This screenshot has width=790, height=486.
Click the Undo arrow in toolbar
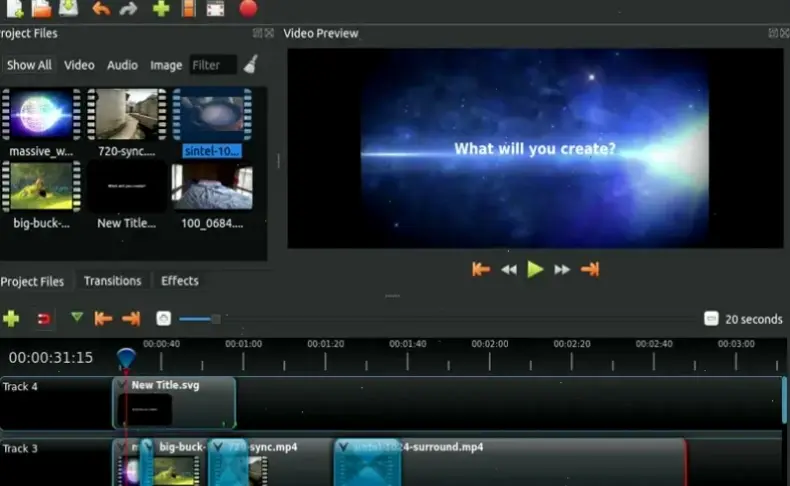click(x=101, y=9)
